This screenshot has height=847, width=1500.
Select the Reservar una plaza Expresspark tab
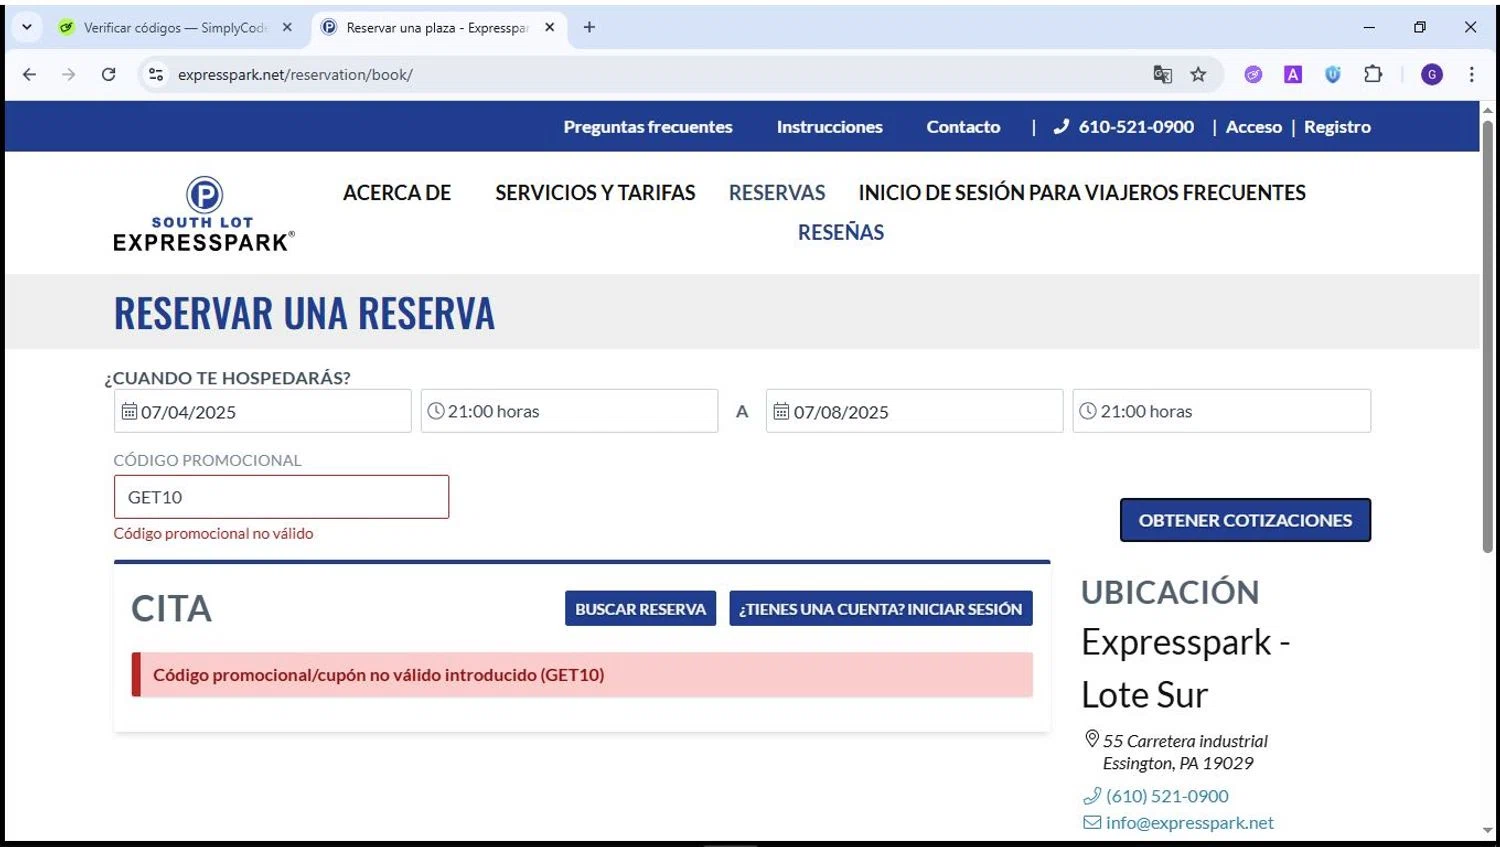[437, 28]
